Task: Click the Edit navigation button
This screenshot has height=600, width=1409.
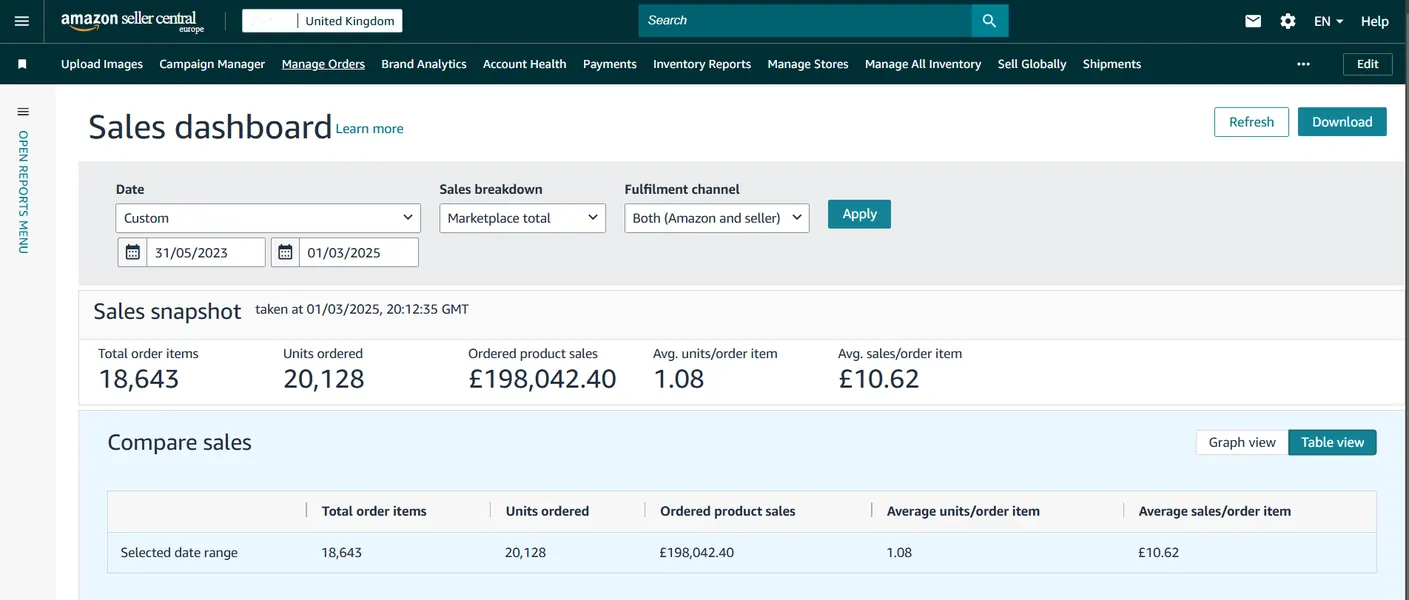Action: click(1368, 64)
